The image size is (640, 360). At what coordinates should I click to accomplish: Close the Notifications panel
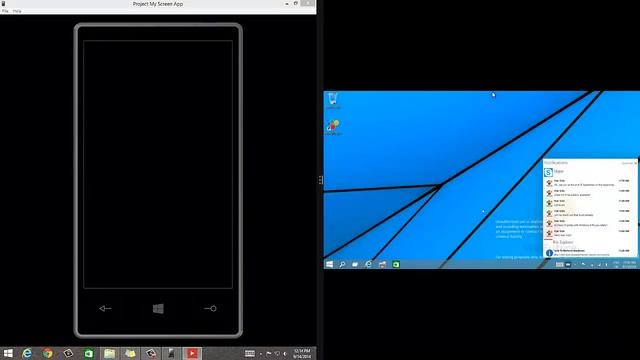click(636, 163)
